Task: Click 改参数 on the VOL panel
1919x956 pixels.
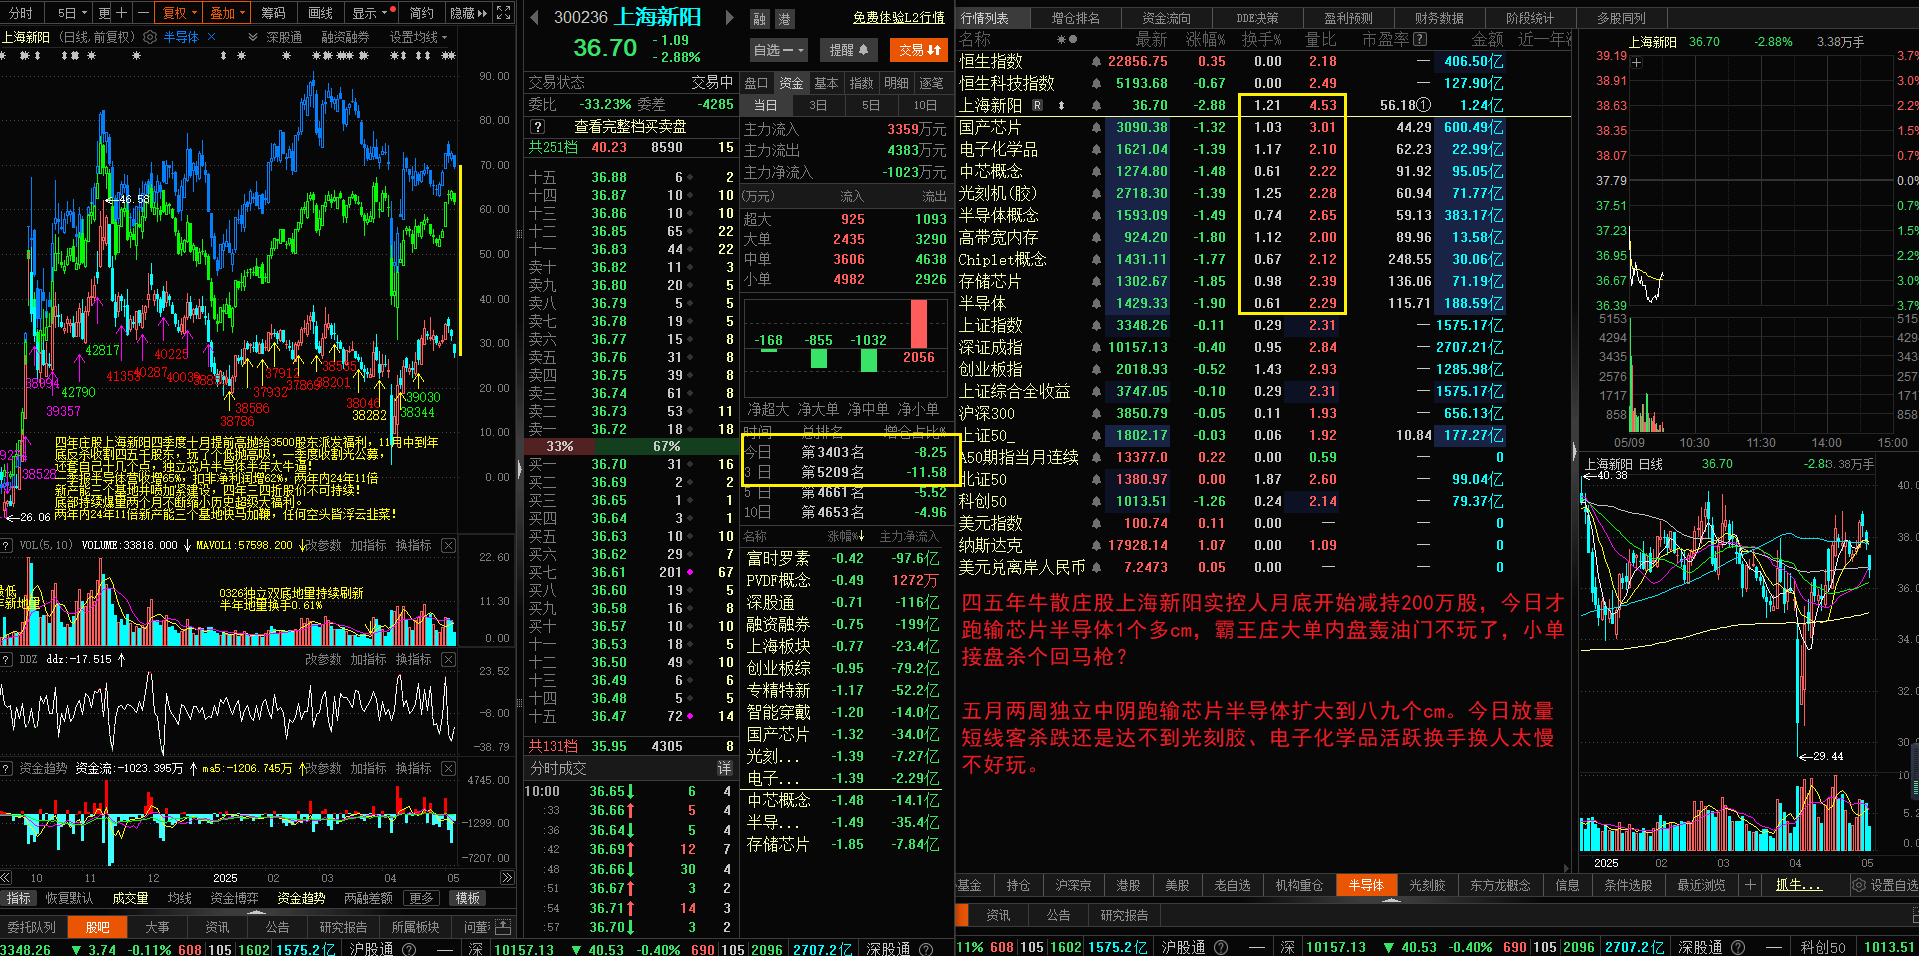Action: pos(323,545)
